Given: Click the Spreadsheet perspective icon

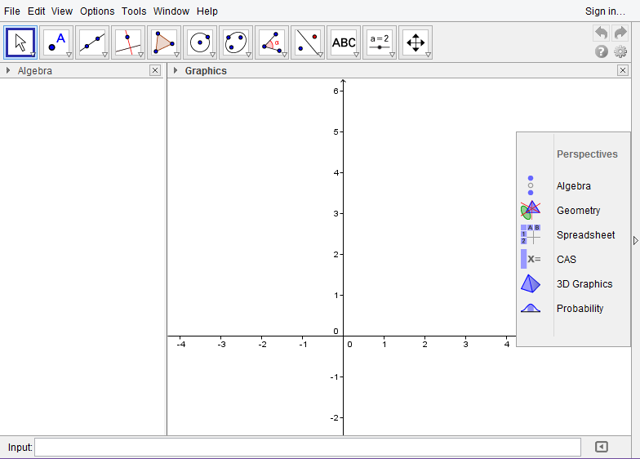Looking at the screenshot, I should coord(531,235).
